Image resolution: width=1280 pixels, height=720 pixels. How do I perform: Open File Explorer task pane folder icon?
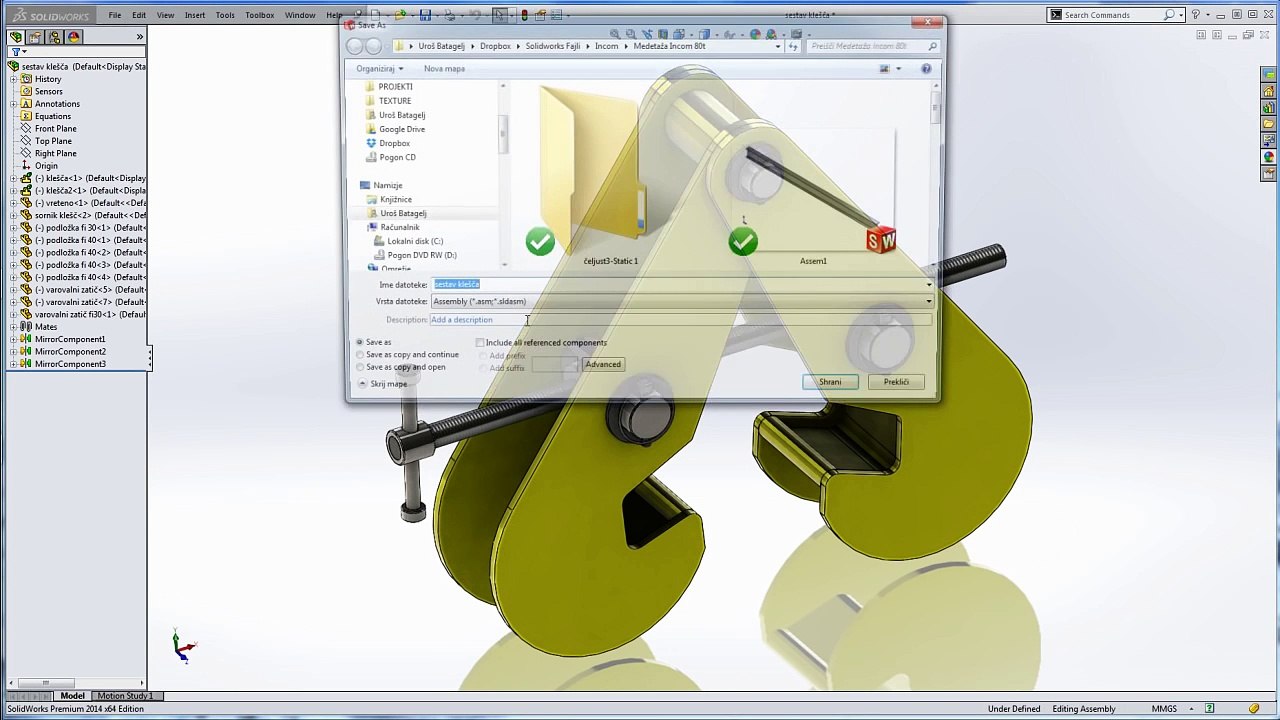tap(1269, 124)
